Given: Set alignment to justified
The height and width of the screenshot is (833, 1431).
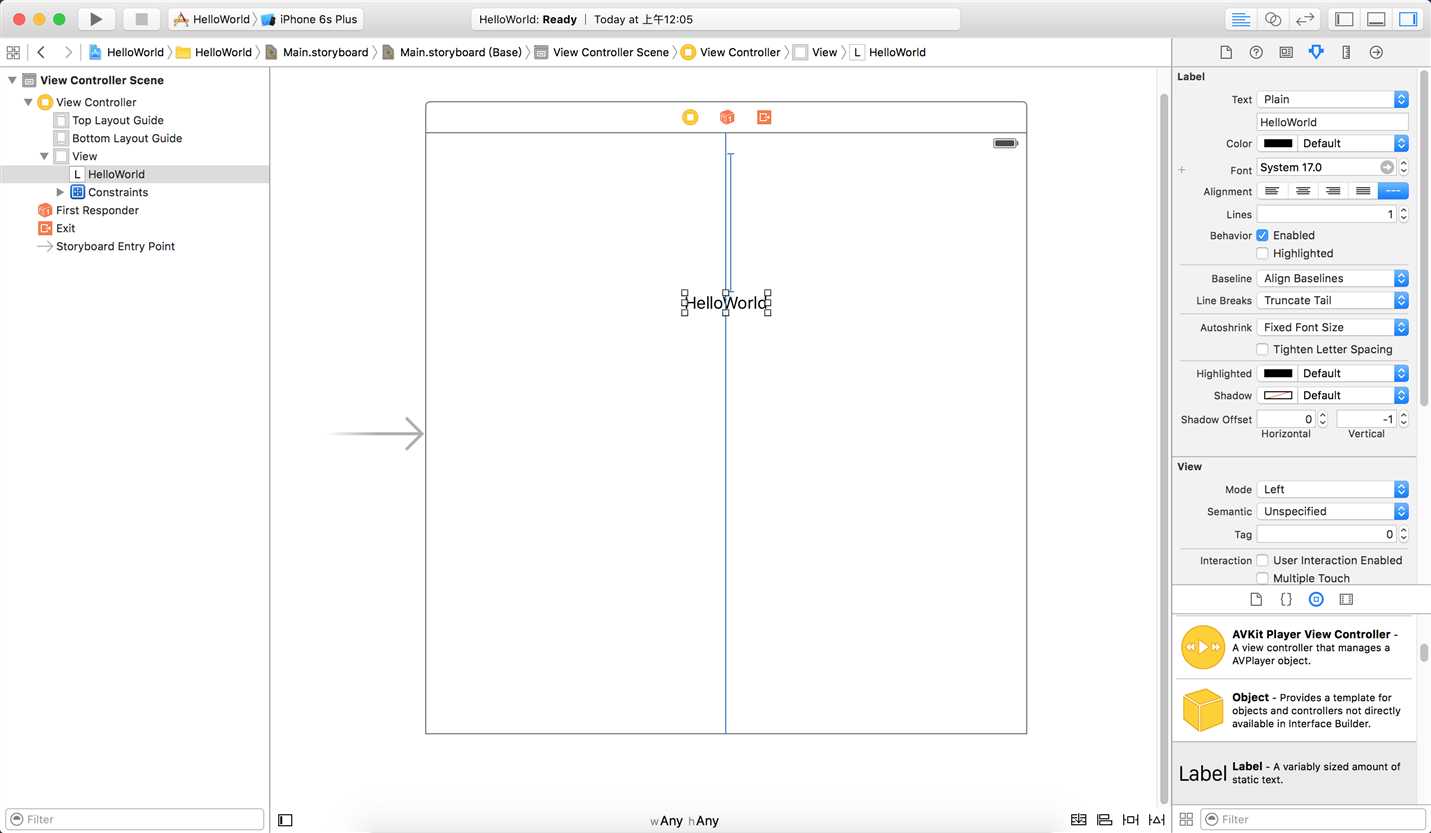Looking at the screenshot, I should 1362,191.
